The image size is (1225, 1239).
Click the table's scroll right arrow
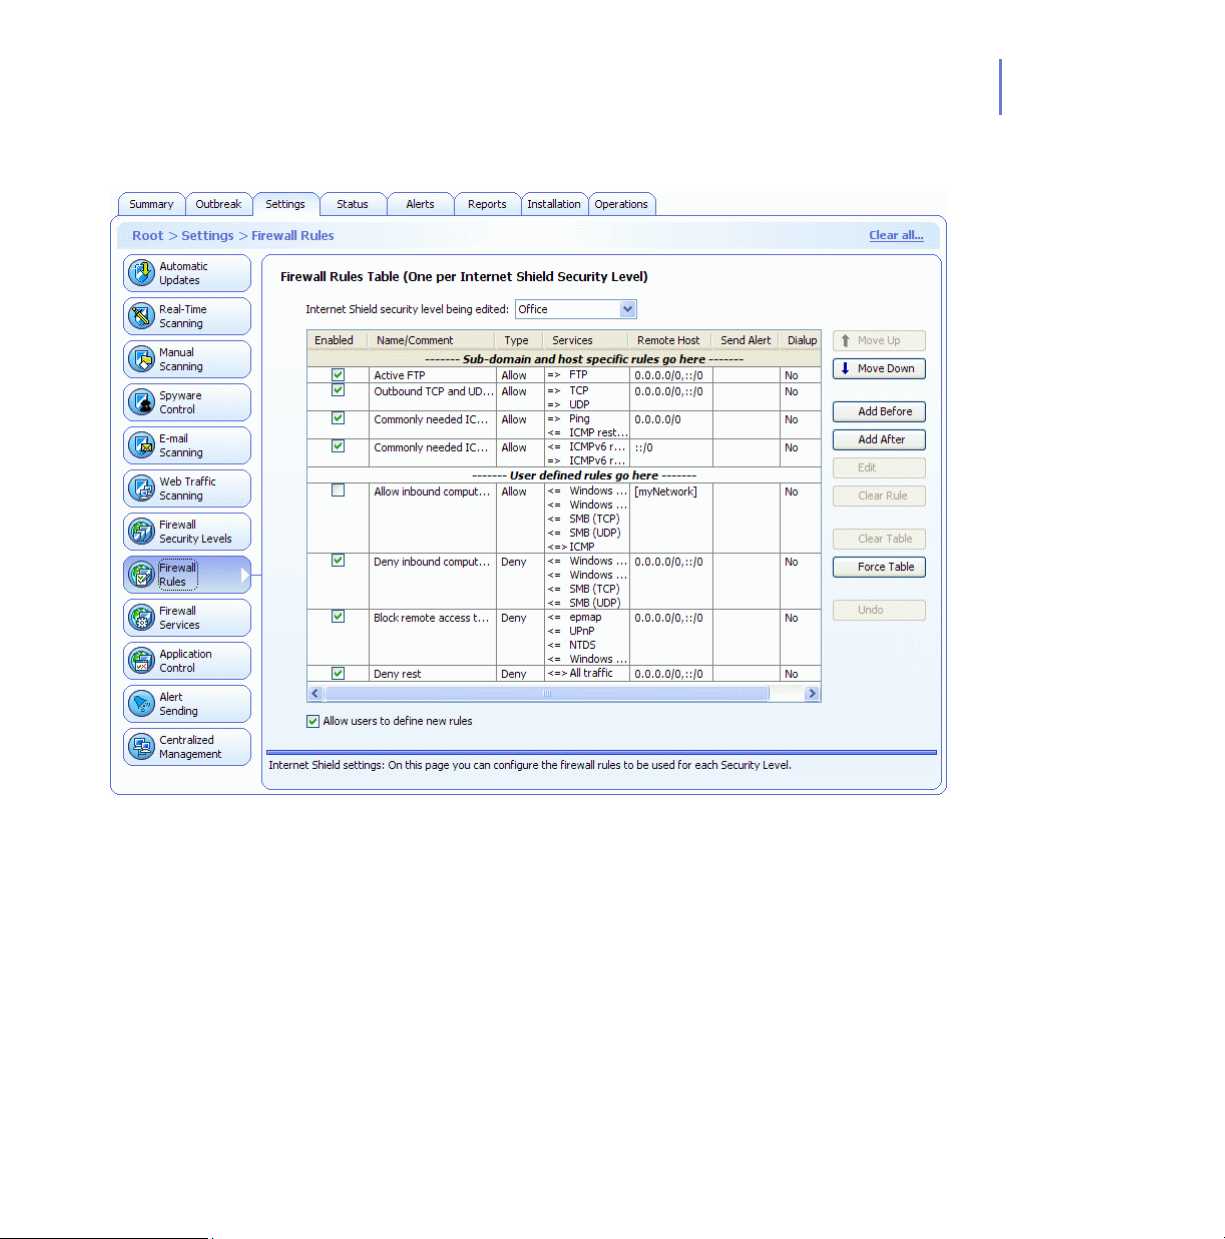[x=812, y=693]
